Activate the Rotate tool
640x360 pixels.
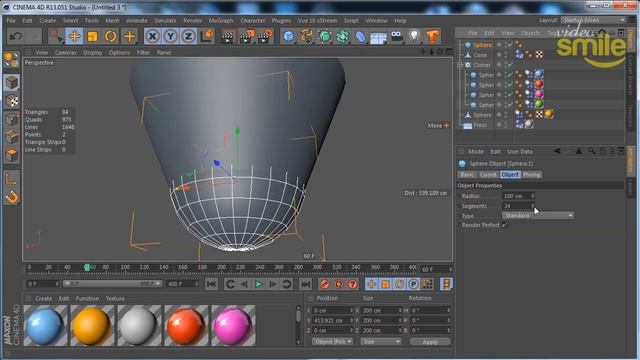click(x=110, y=36)
